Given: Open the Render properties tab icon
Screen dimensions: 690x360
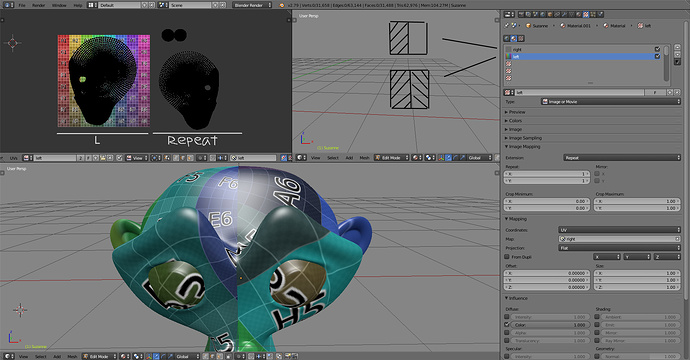Looking at the screenshot, I should (521, 14).
